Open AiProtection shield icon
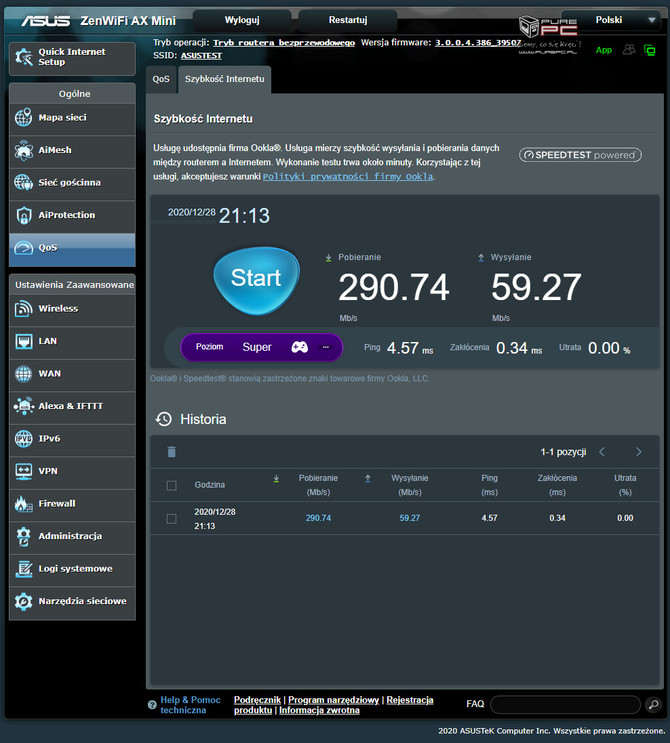The width and height of the screenshot is (670, 743). click(23, 215)
